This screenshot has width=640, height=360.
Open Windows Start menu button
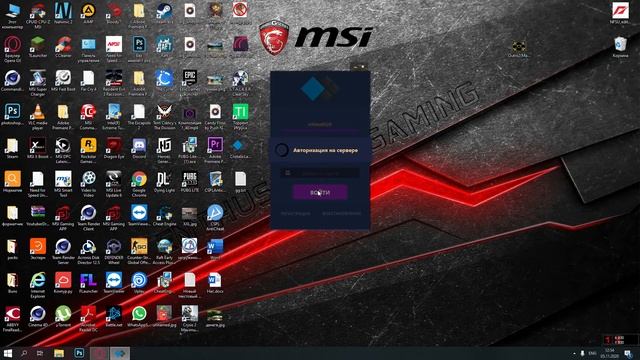[x=8, y=353]
